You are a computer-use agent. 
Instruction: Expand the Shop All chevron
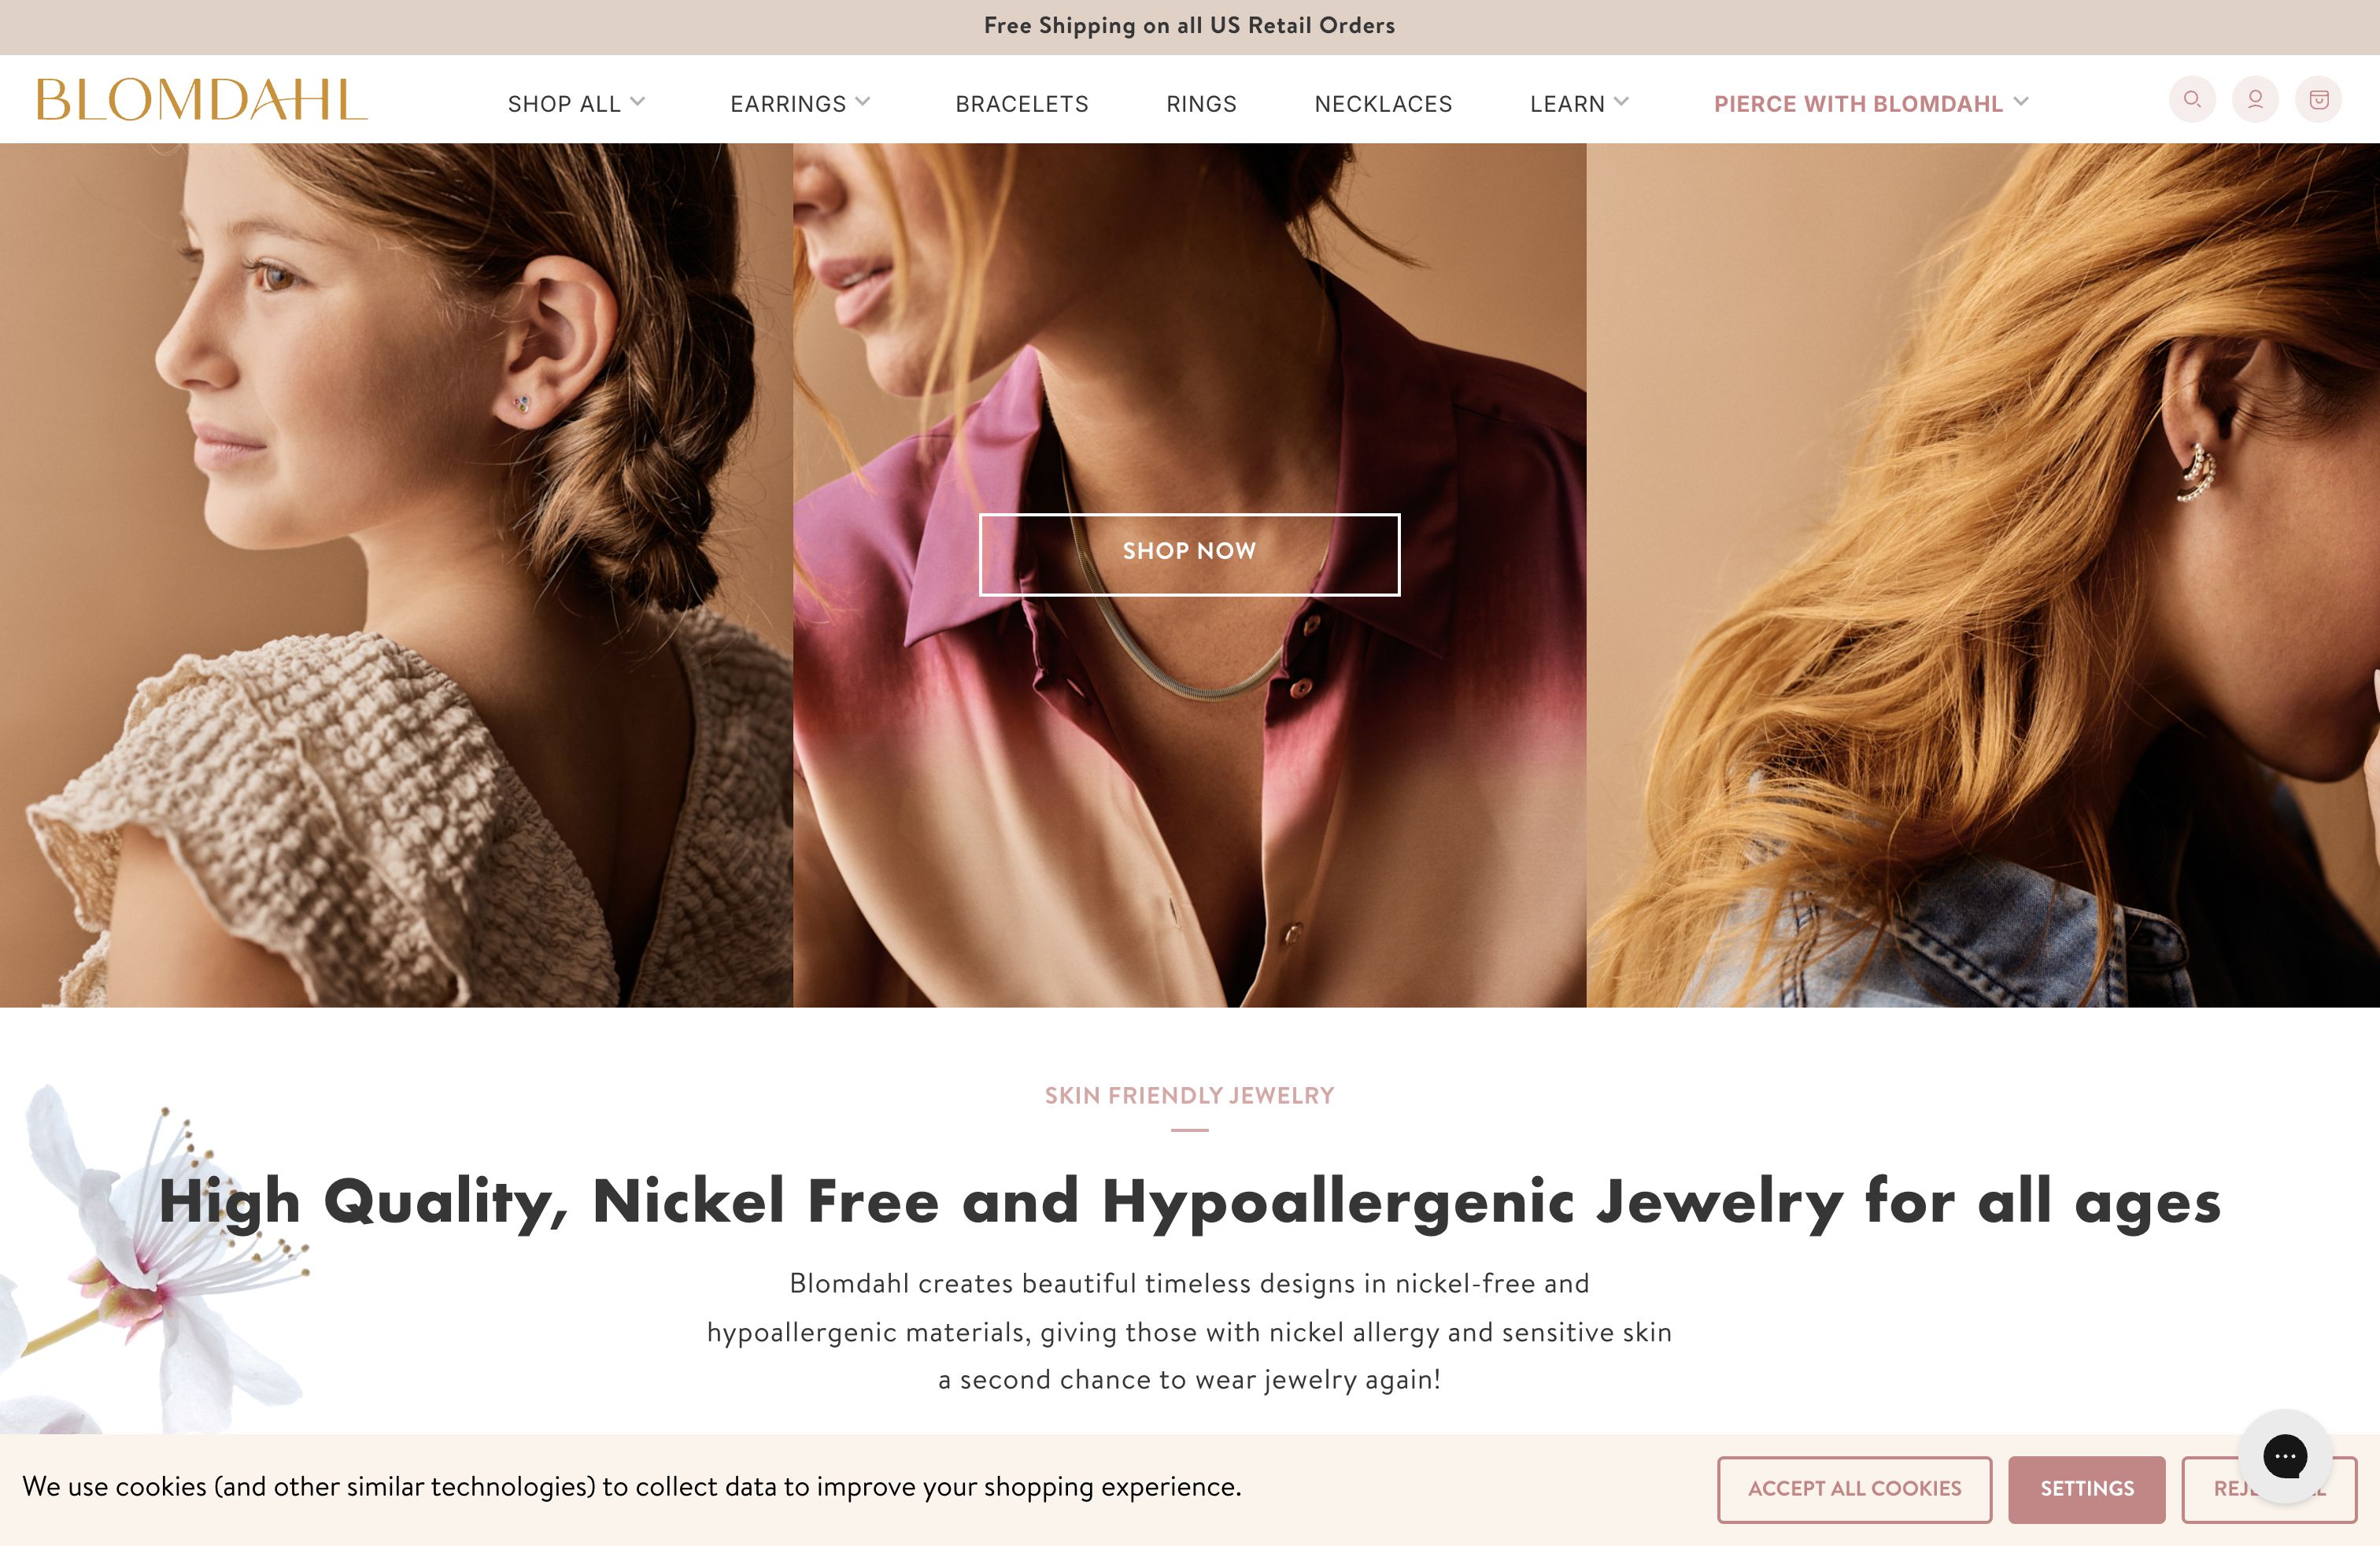point(638,101)
